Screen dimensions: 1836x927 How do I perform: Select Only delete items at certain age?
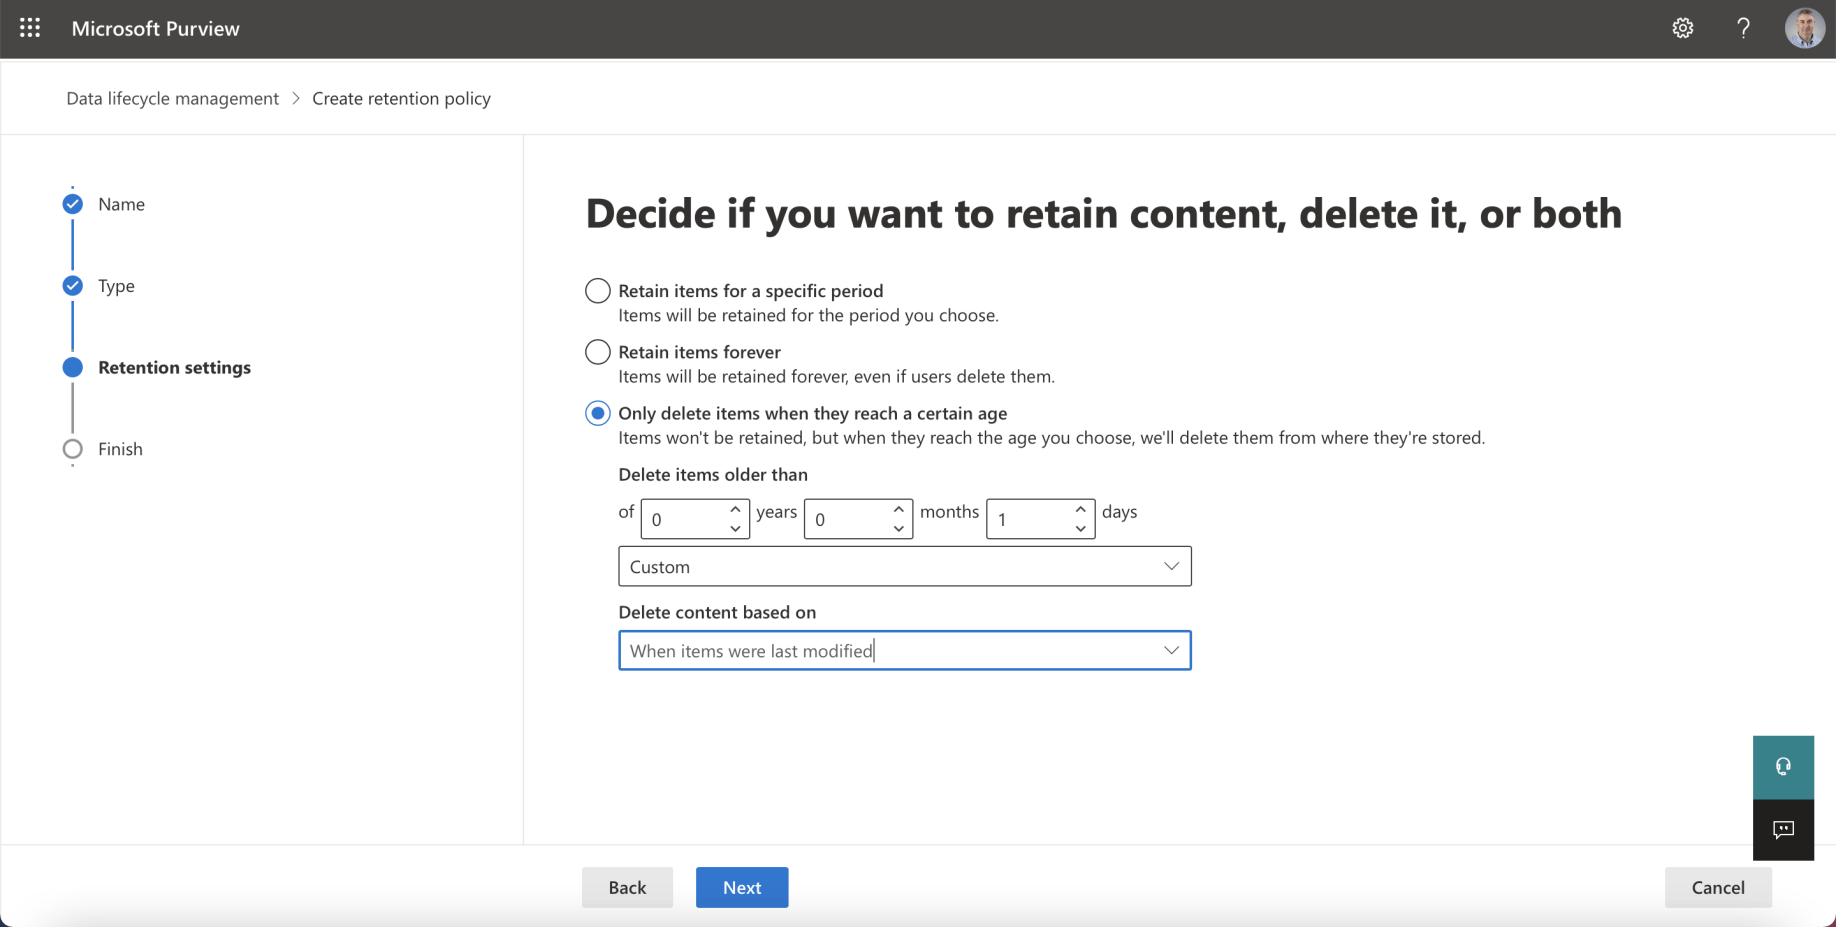coord(597,413)
